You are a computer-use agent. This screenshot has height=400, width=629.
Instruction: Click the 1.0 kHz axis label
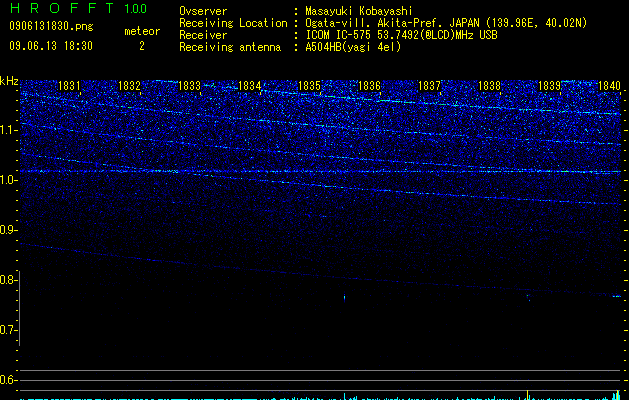(x=9, y=180)
